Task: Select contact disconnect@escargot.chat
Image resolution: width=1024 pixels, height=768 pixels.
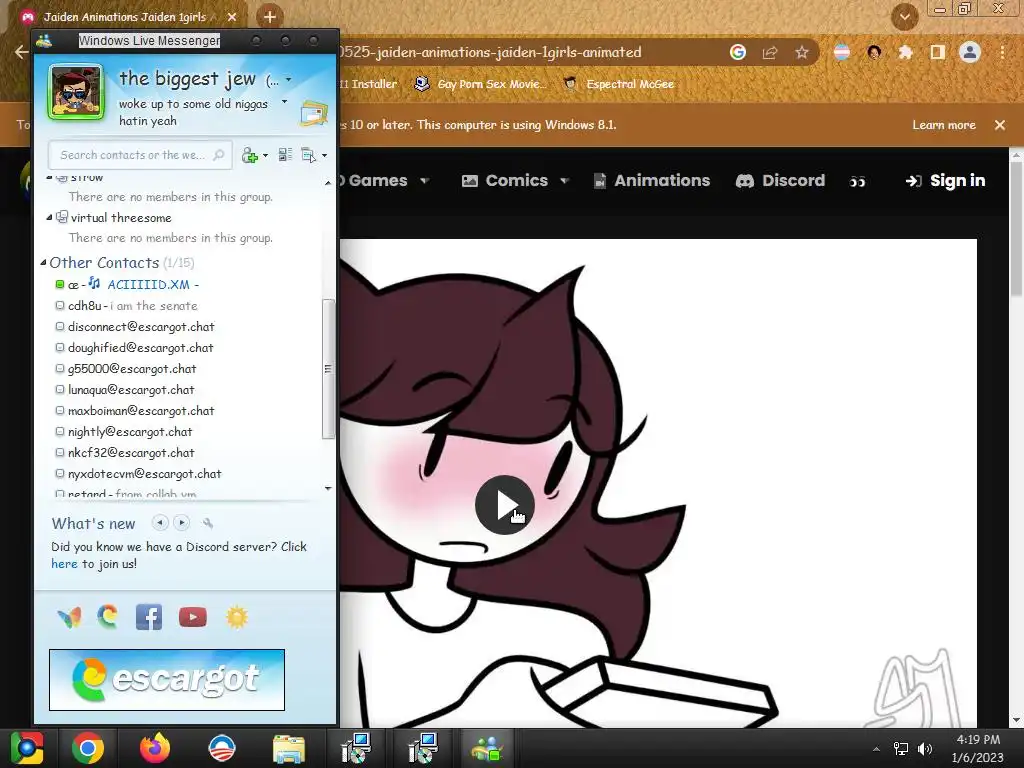Action: [135, 327]
